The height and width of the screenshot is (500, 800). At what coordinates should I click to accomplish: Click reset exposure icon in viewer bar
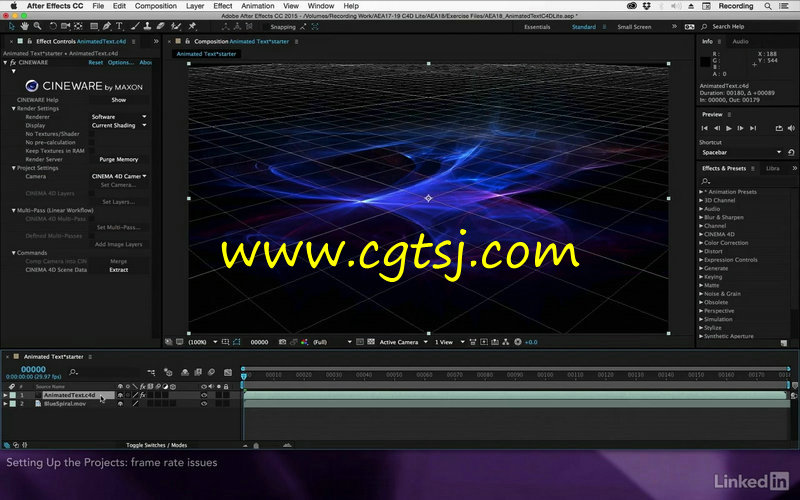518,342
